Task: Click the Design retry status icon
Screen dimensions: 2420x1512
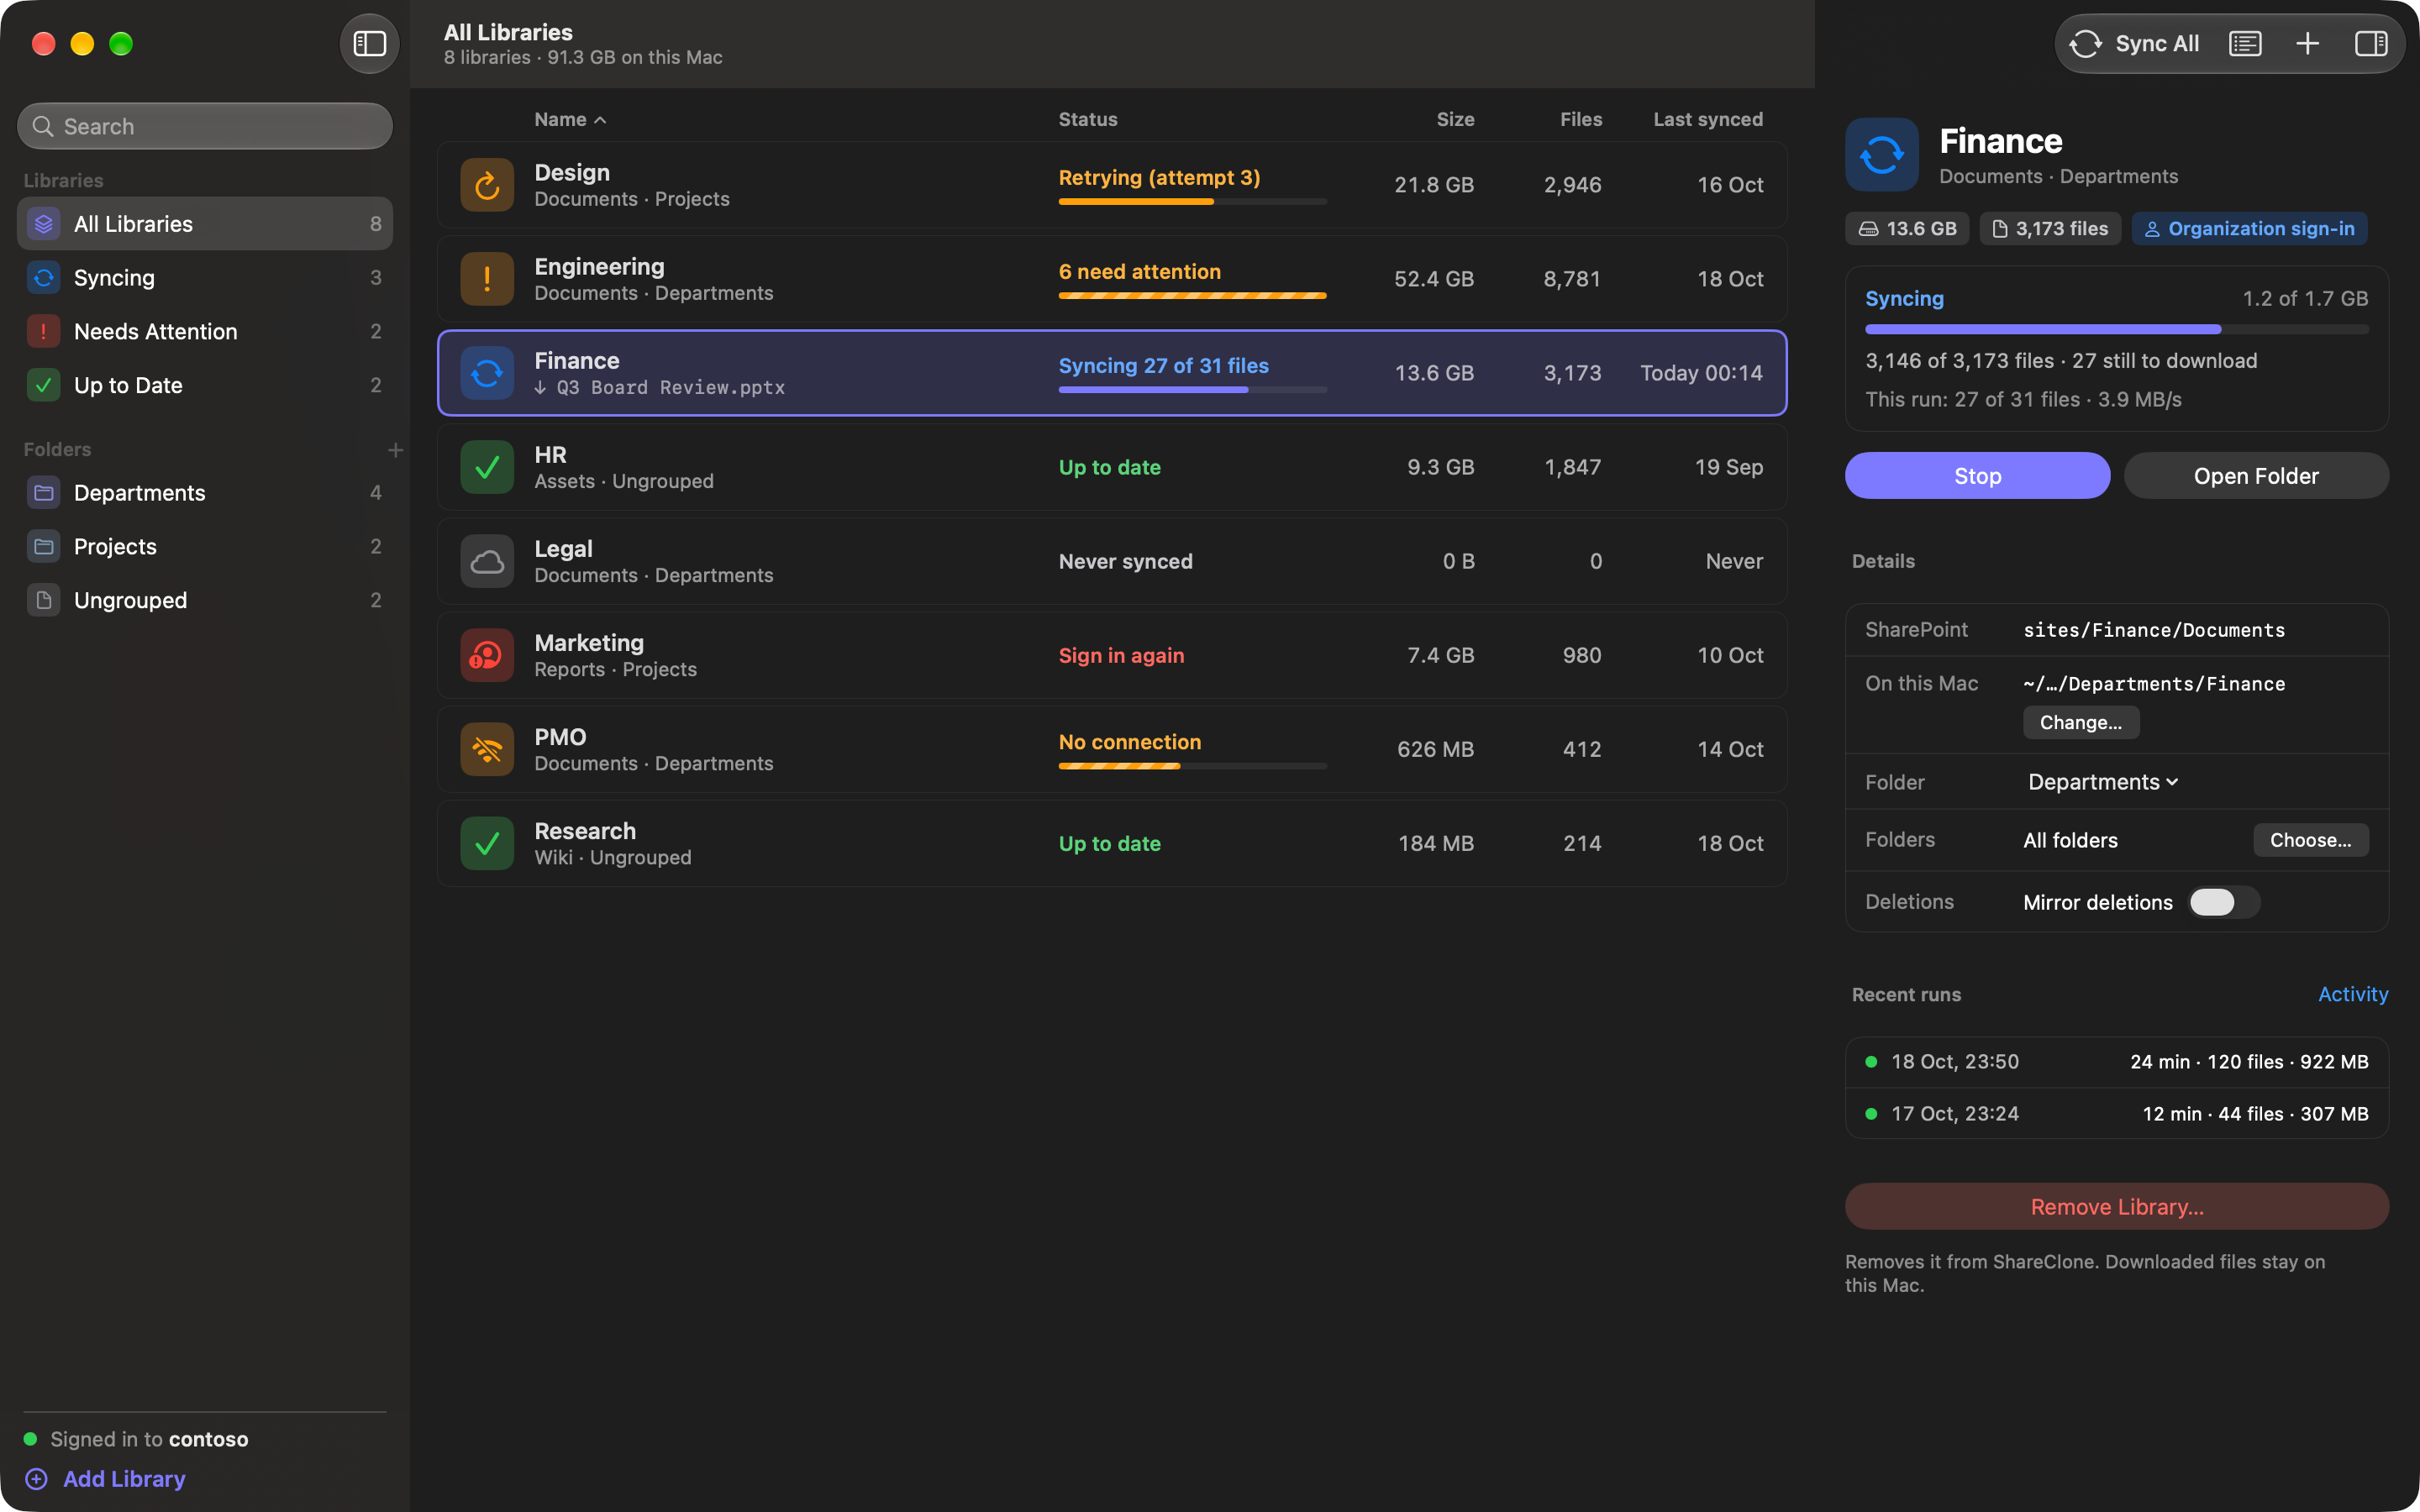Action: (x=487, y=185)
